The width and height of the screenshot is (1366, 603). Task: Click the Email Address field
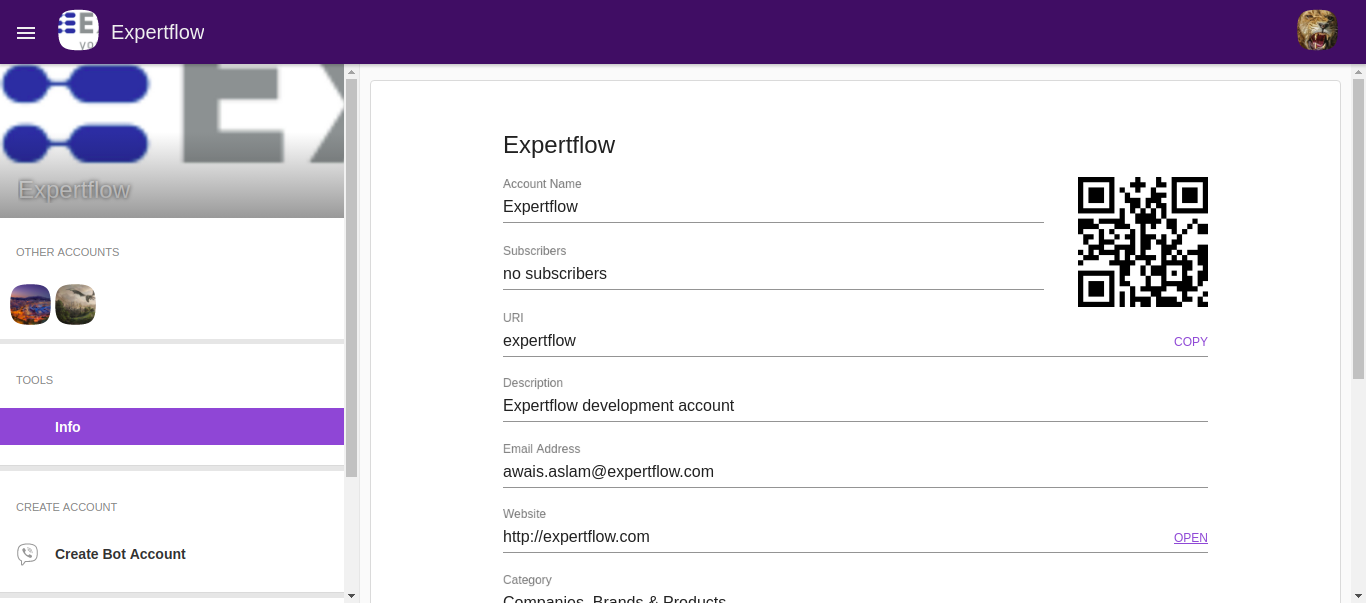pos(854,472)
